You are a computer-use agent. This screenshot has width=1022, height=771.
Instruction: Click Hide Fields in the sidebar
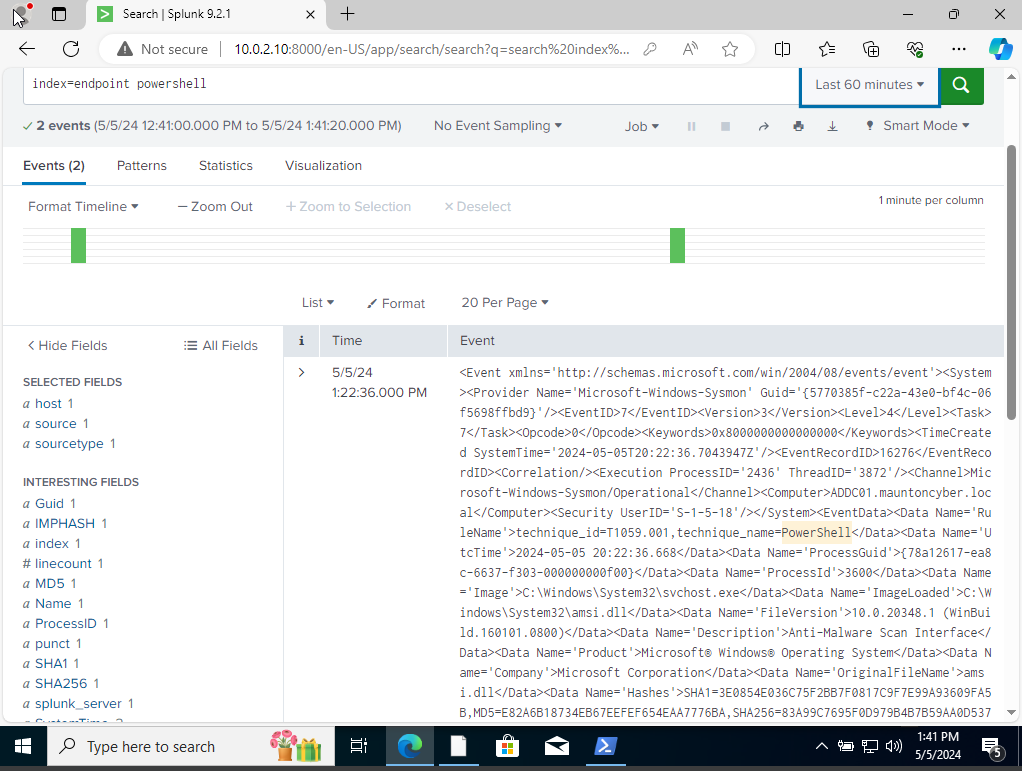click(x=67, y=345)
